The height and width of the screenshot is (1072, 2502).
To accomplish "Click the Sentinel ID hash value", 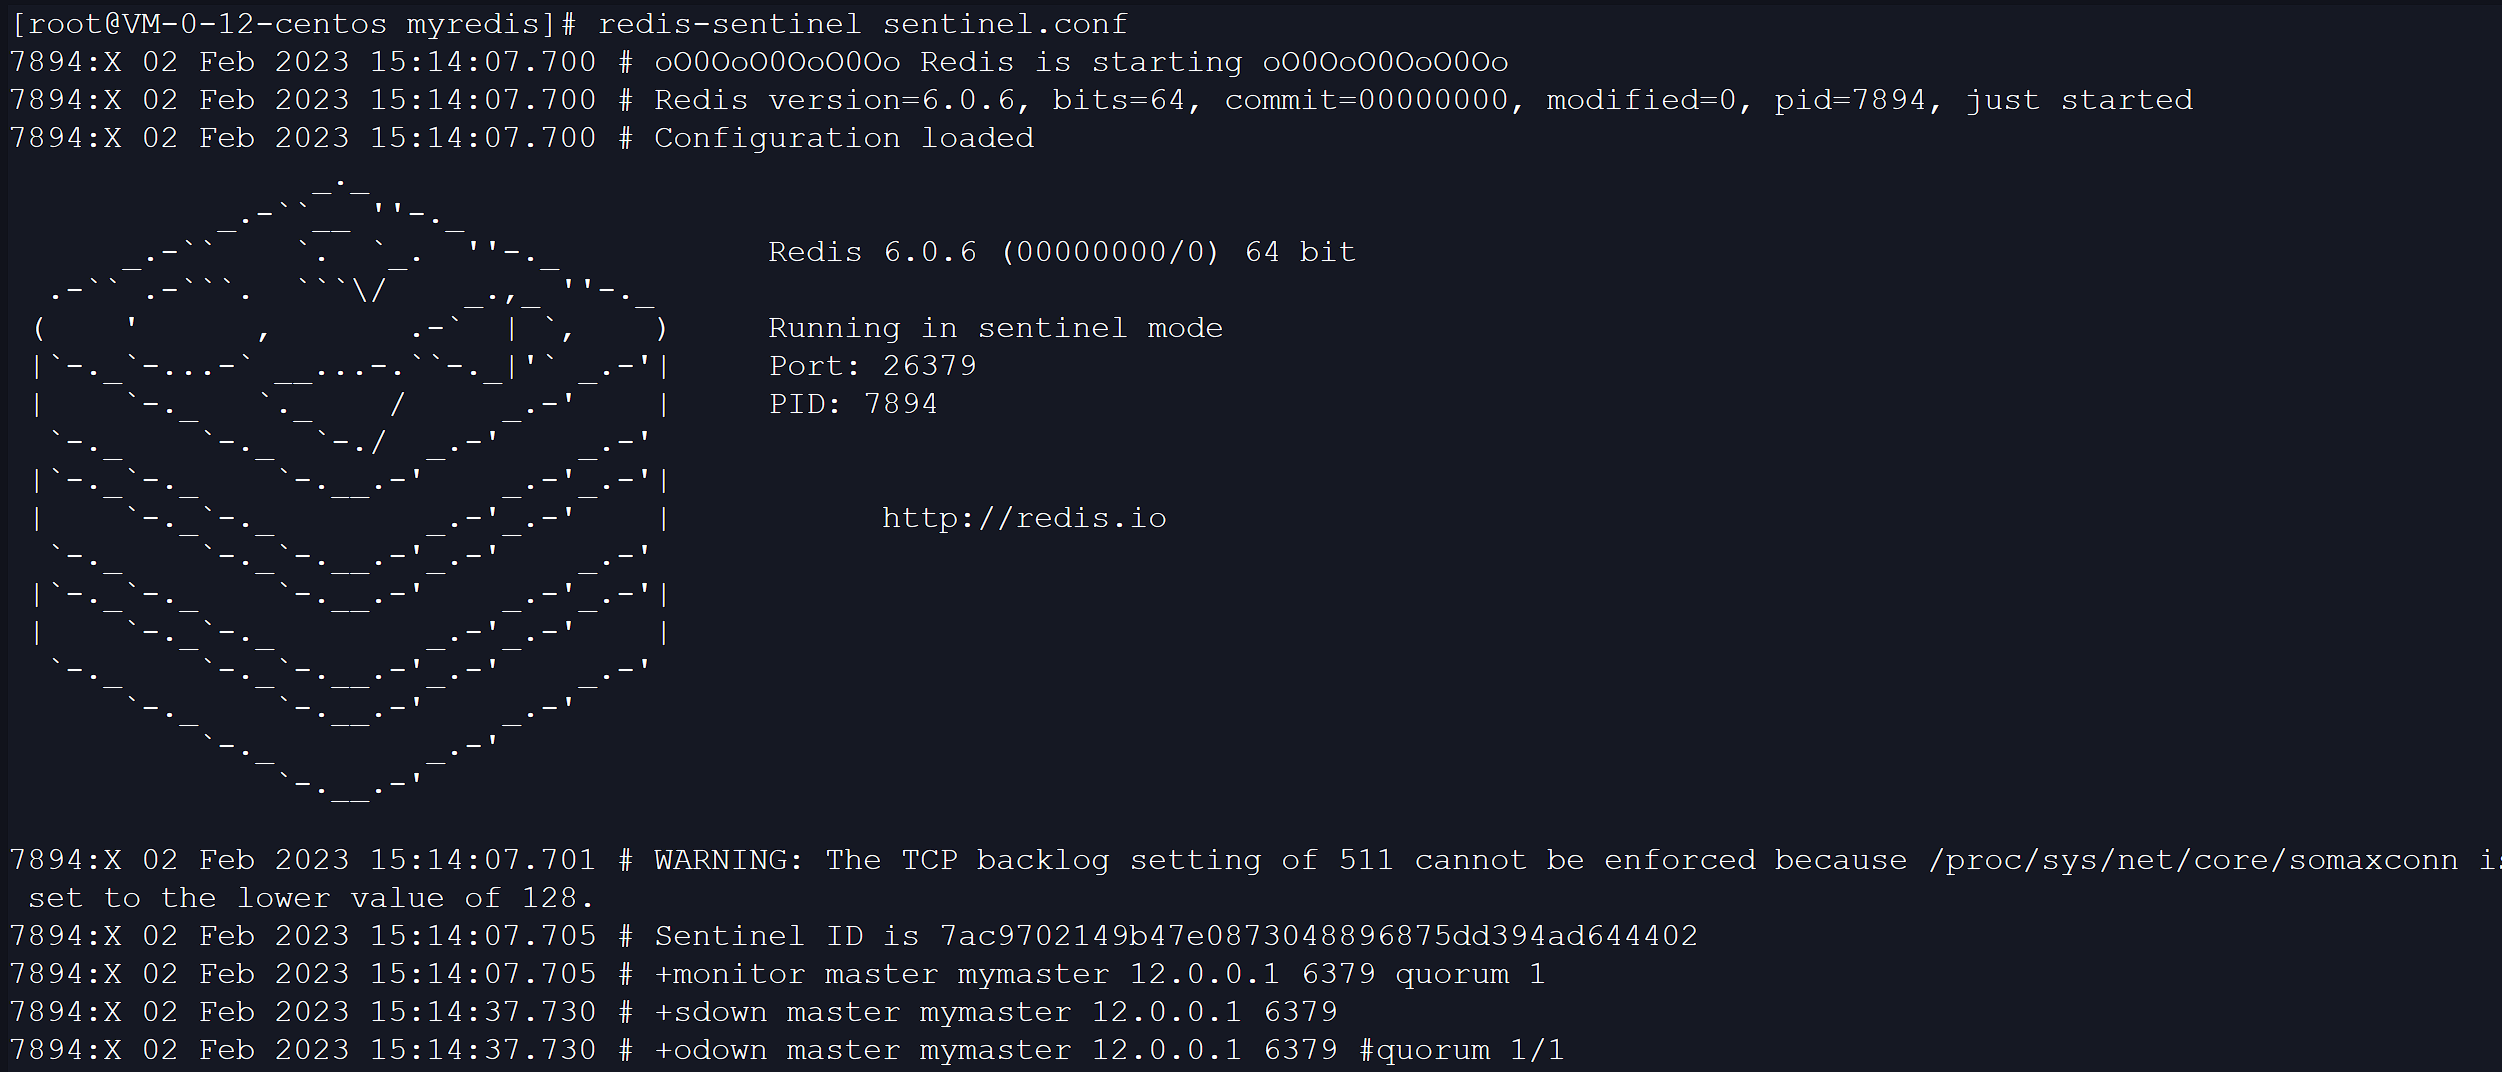I will tap(1319, 936).
